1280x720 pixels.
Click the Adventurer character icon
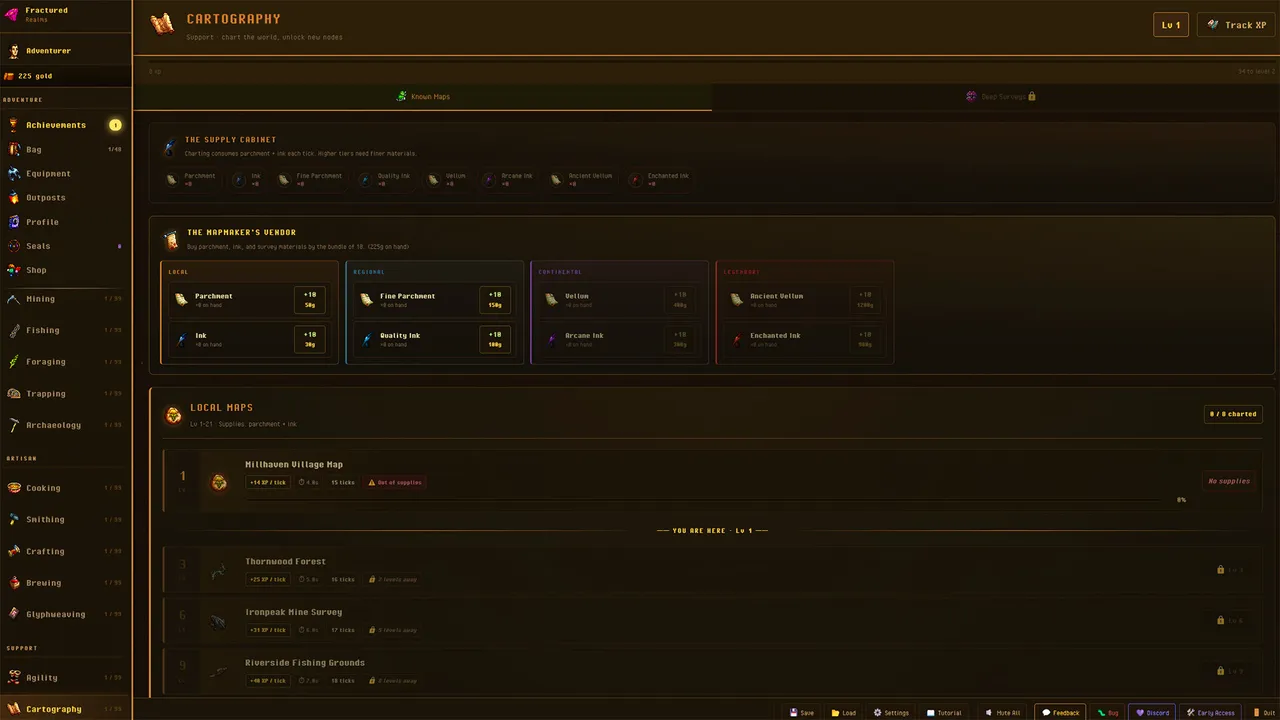pos(14,50)
